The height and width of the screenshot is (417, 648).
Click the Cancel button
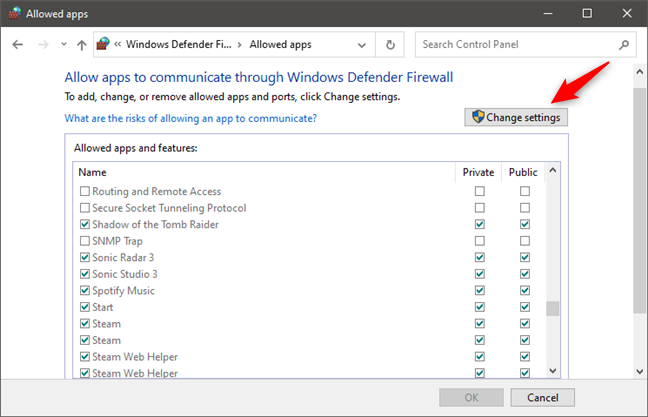tap(542, 398)
